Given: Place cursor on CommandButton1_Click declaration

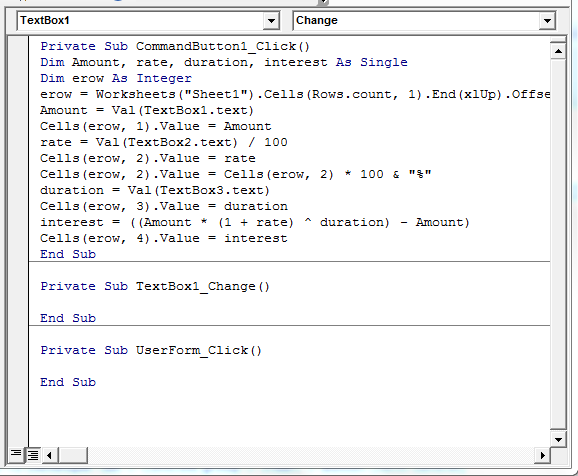Looking at the screenshot, I should 175,46.
